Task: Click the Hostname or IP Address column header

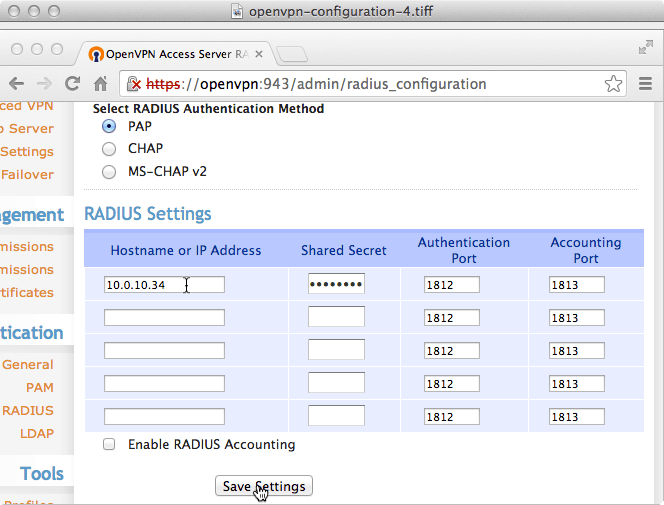Action: [186, 250]
